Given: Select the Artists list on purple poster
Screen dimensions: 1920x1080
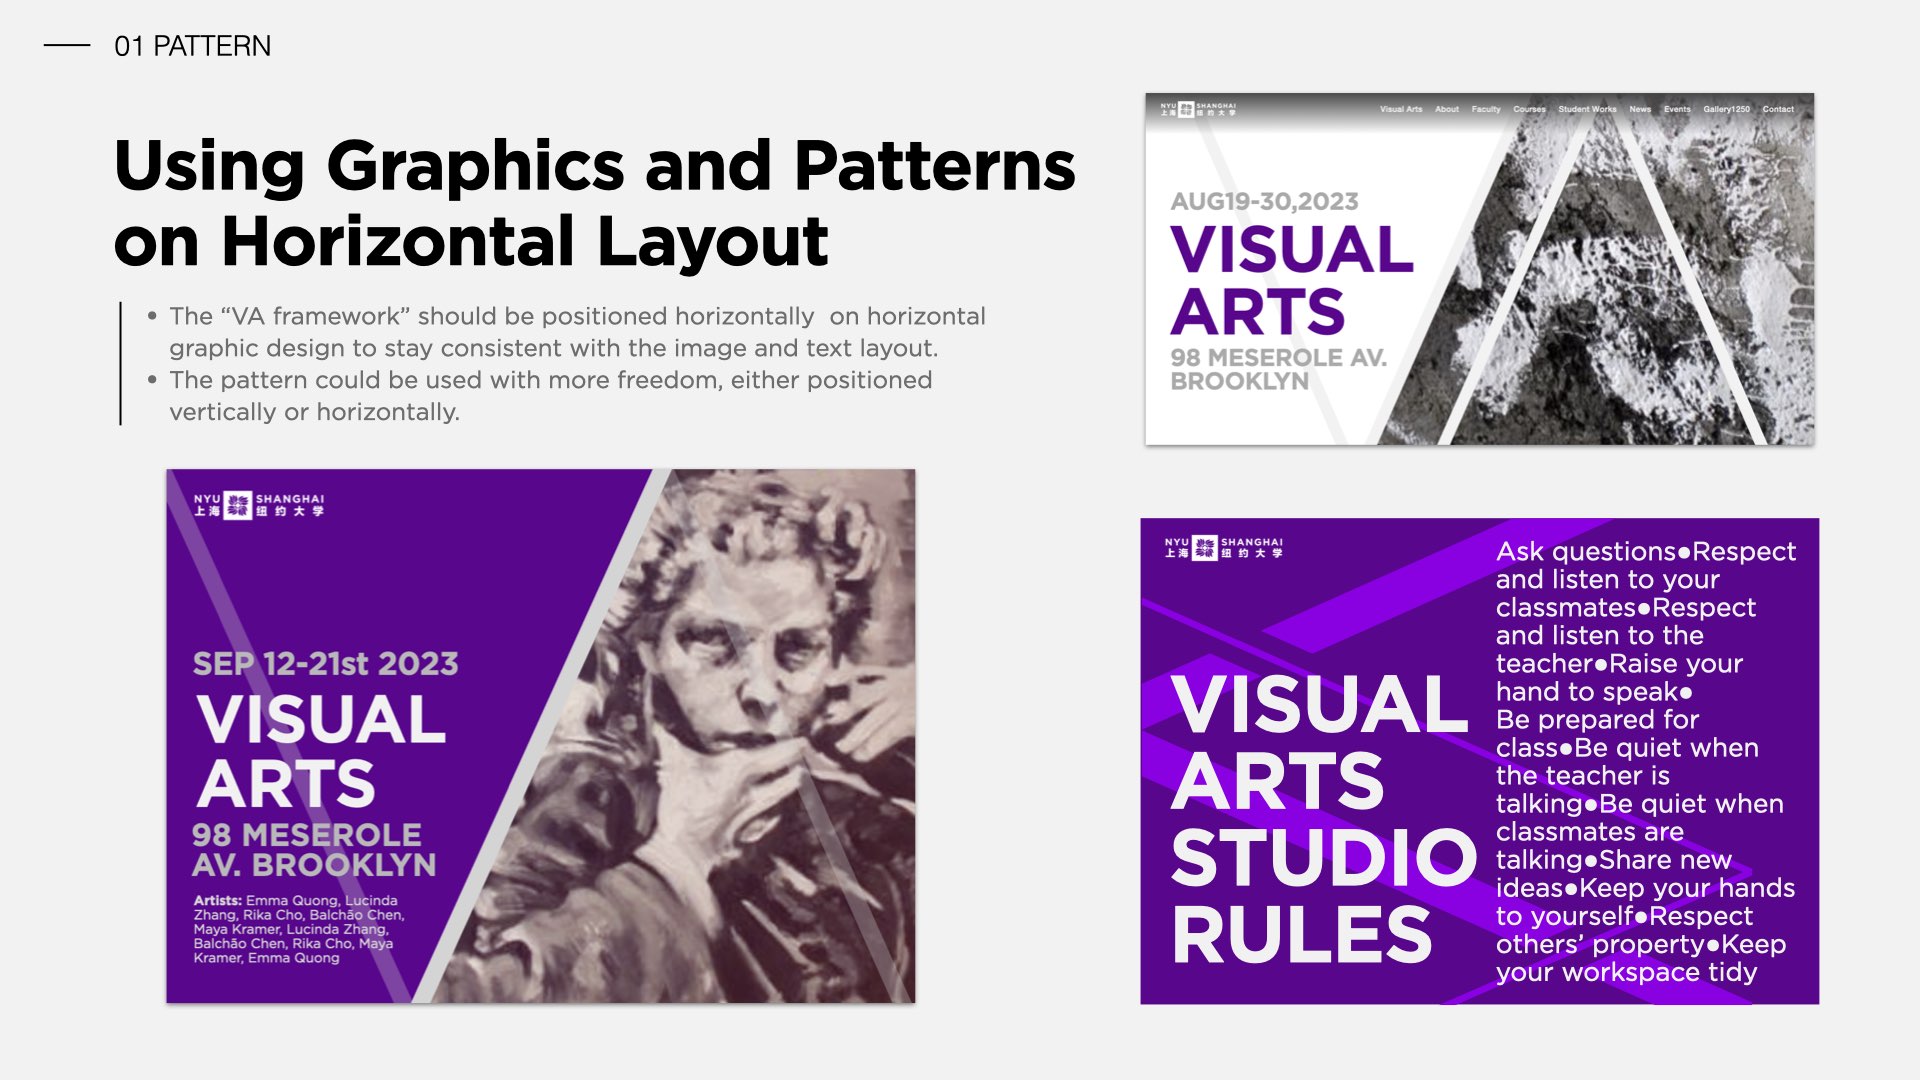Looking at the screenshot, I should tap(298, 929).
